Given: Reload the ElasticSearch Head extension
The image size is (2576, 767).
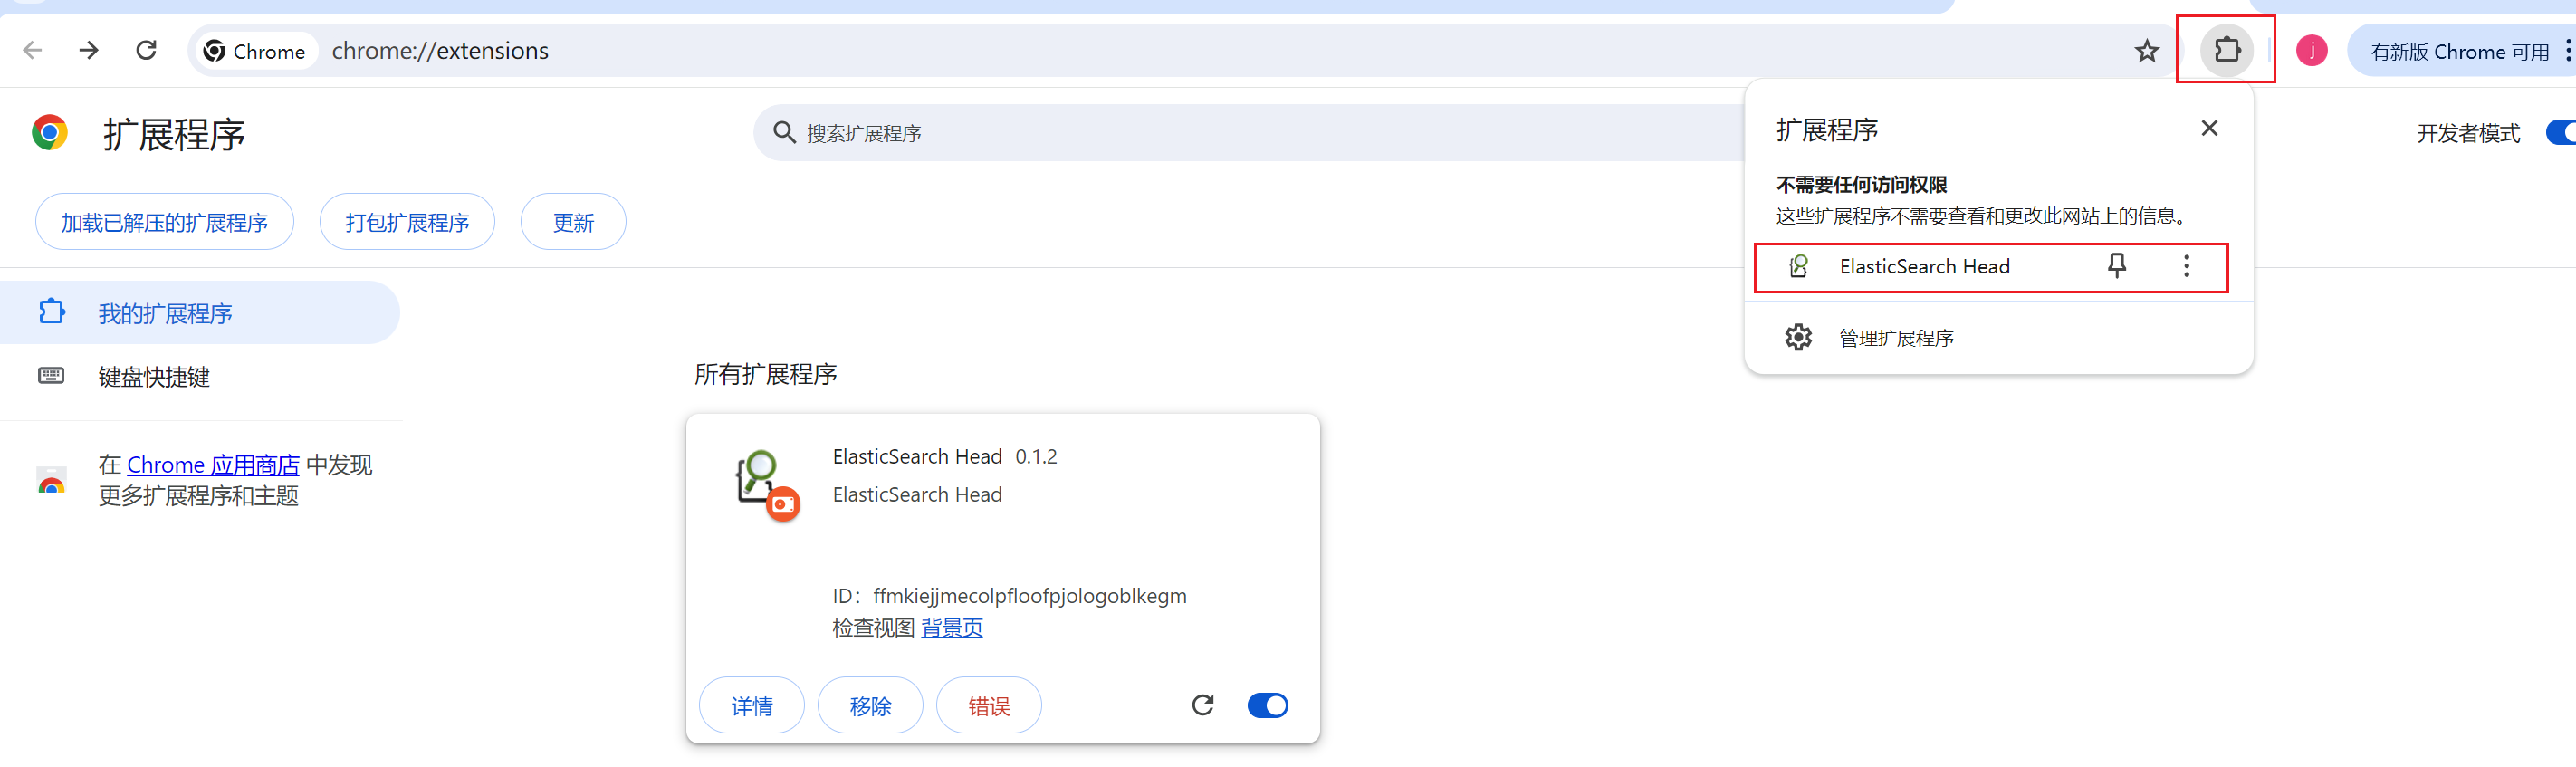Looking at the screenshot, I should tap(1202, 705).
